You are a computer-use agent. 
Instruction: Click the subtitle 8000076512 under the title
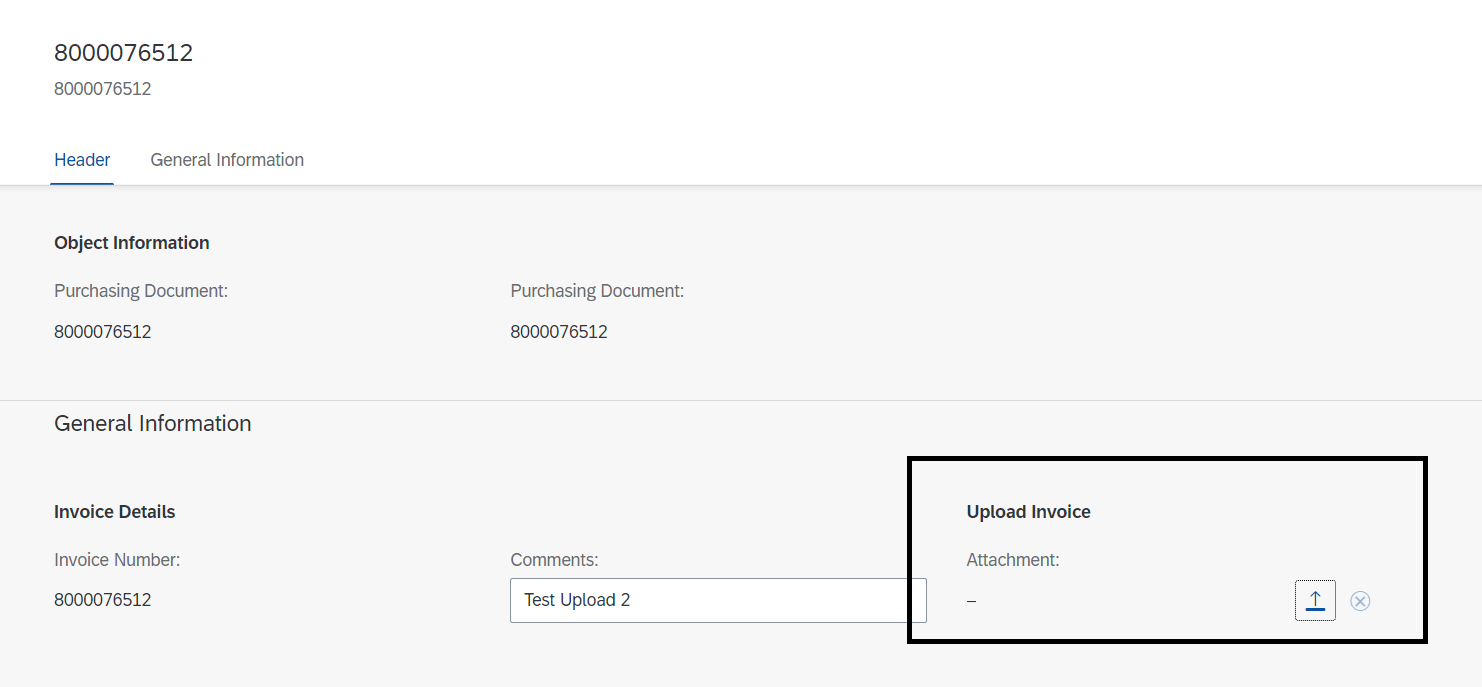point(102,88)
